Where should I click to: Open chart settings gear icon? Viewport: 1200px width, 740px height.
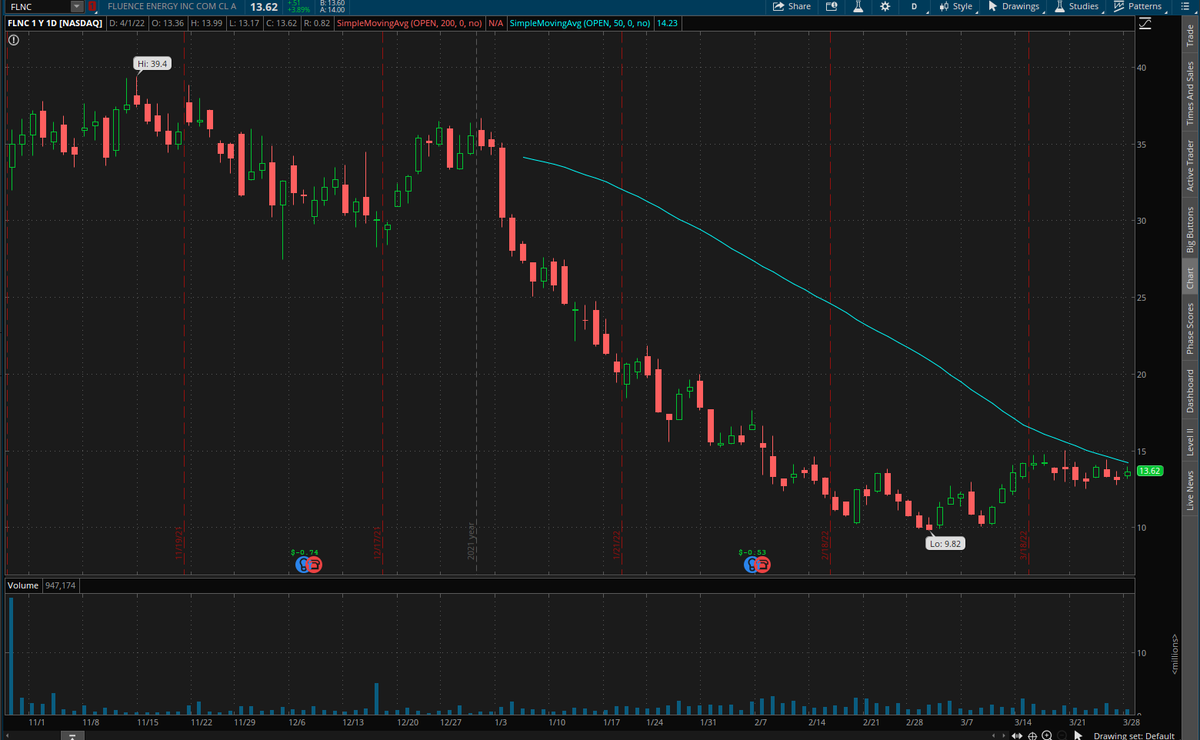click(x=885, y=6)
